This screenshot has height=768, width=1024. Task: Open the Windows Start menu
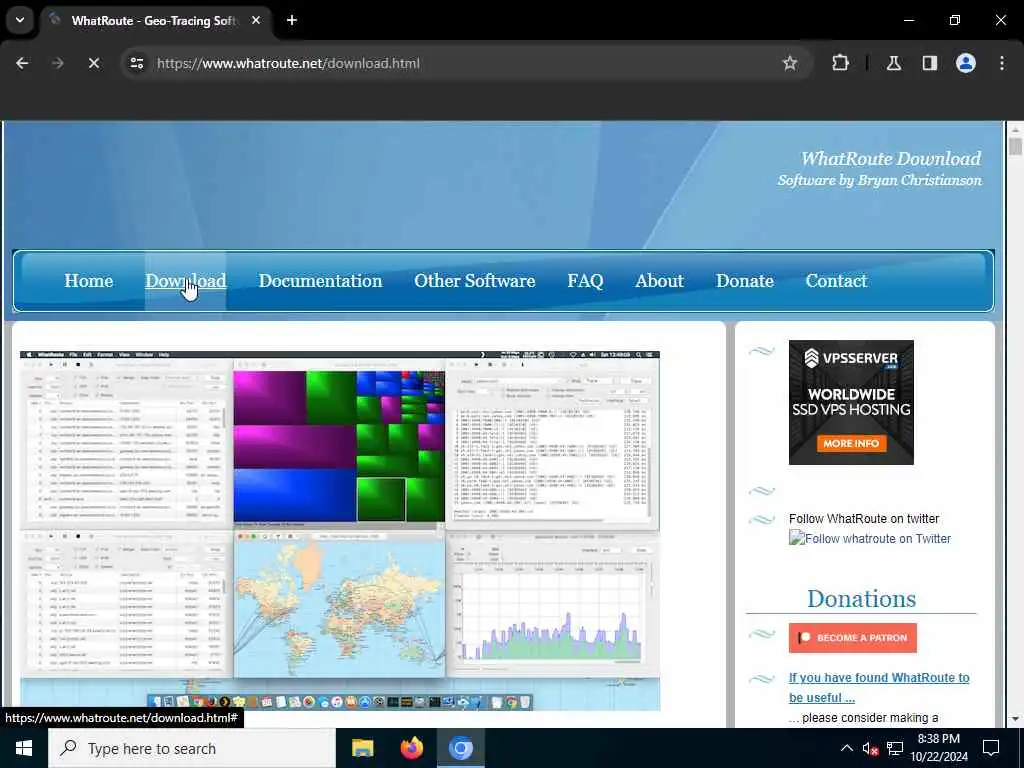click(x=24, y=748)
